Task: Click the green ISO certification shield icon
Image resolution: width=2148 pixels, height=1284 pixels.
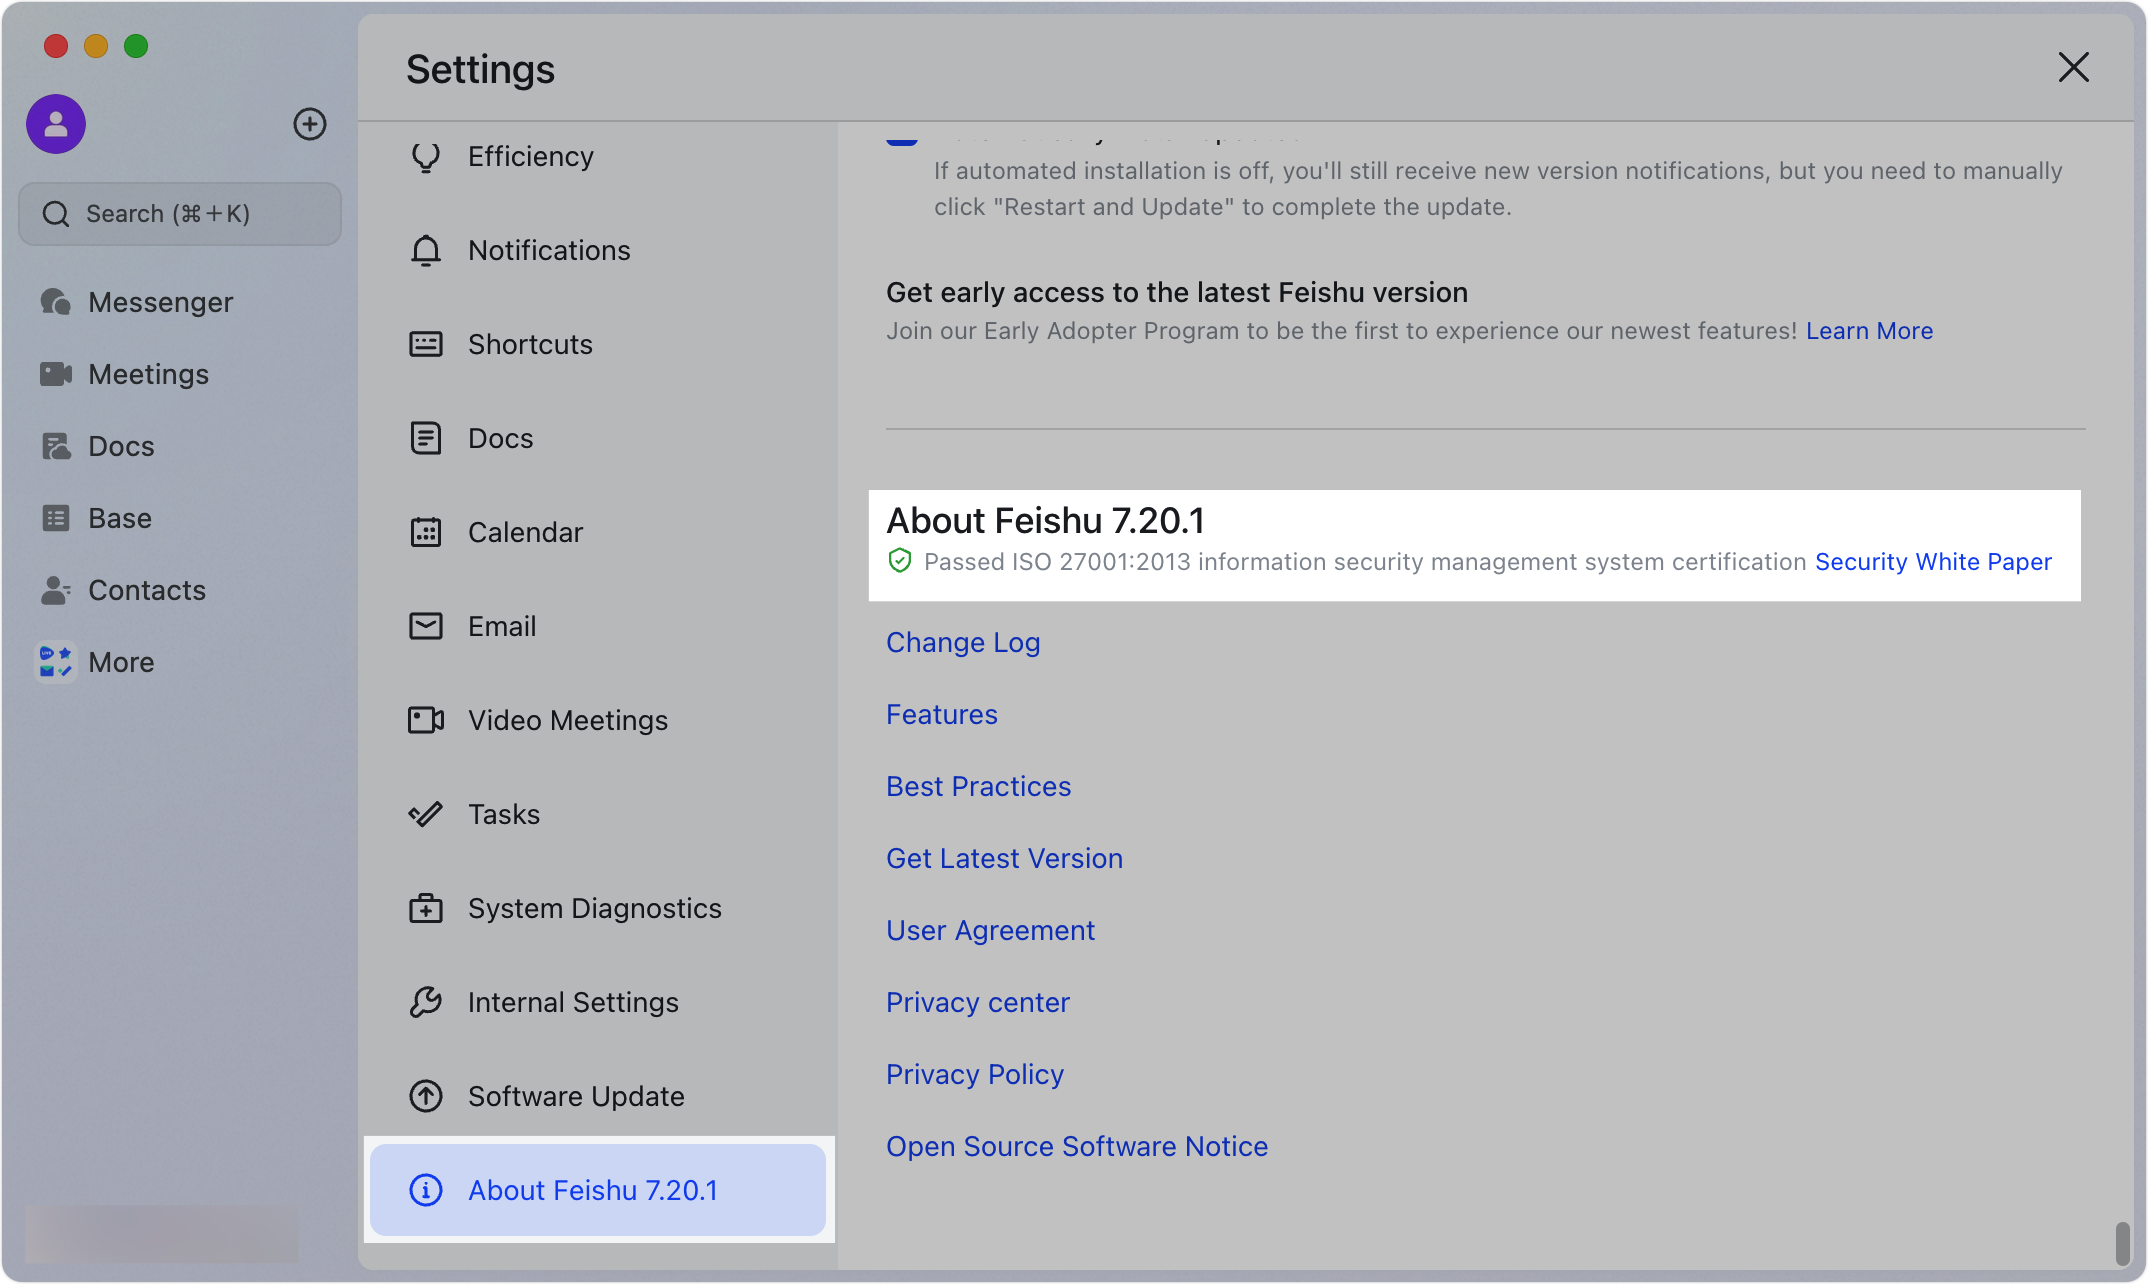Action: point(900,561)
